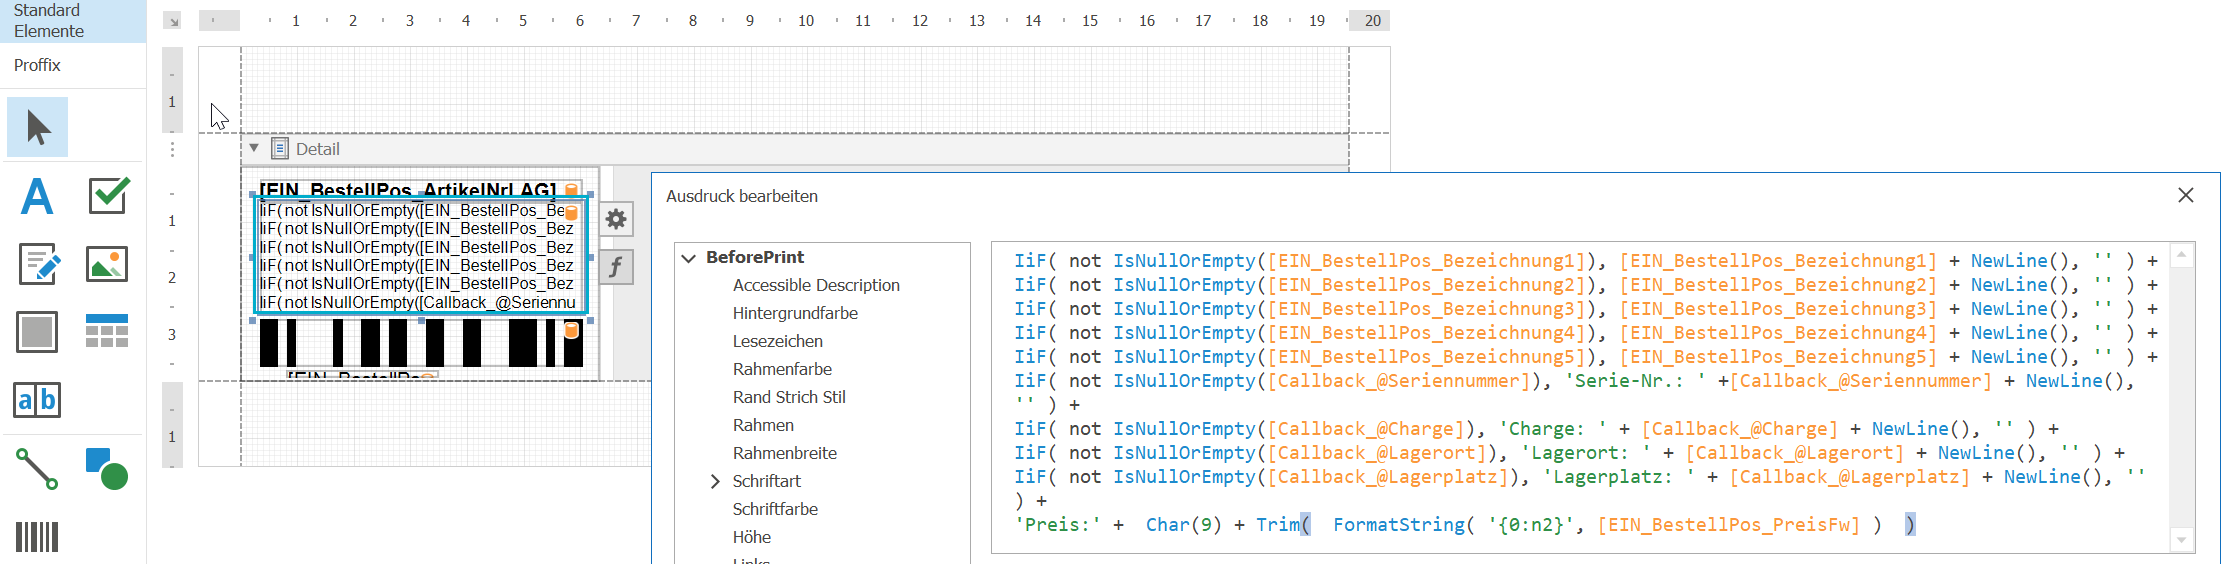Select the character comb tool

38,400
